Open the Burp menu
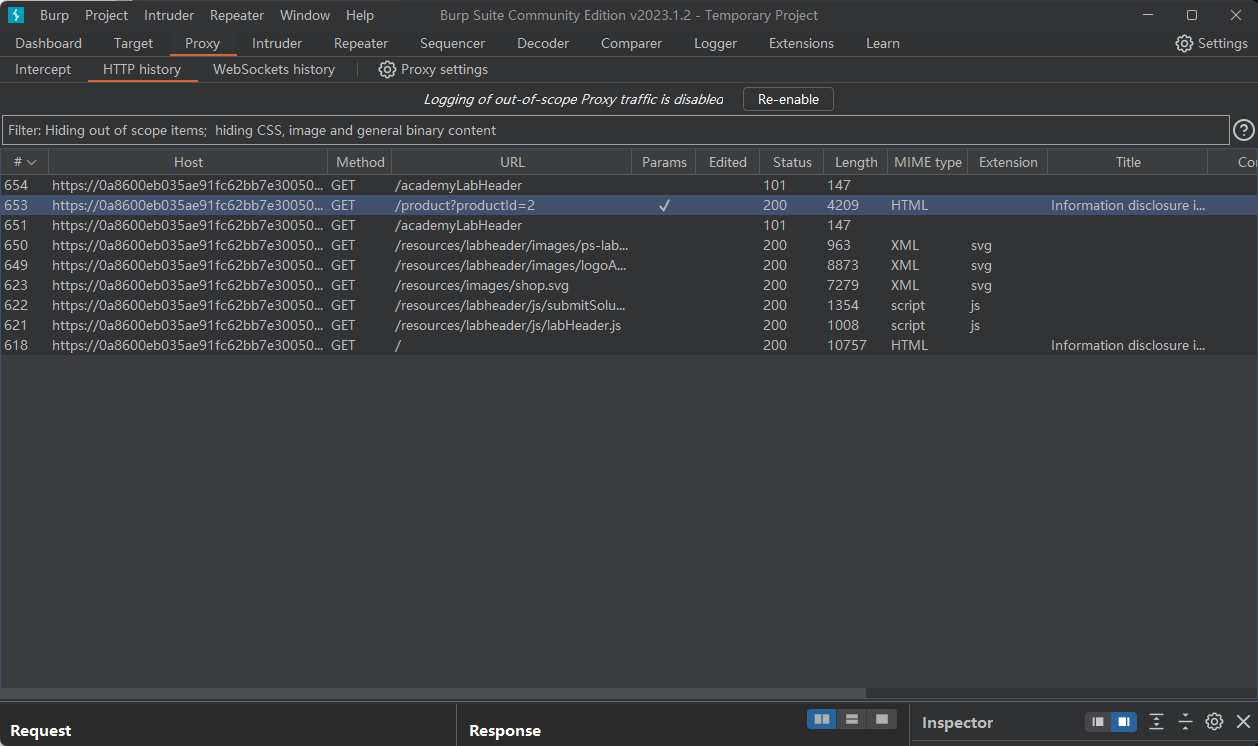Screen dimensions: 1258x746 point(54,15)
